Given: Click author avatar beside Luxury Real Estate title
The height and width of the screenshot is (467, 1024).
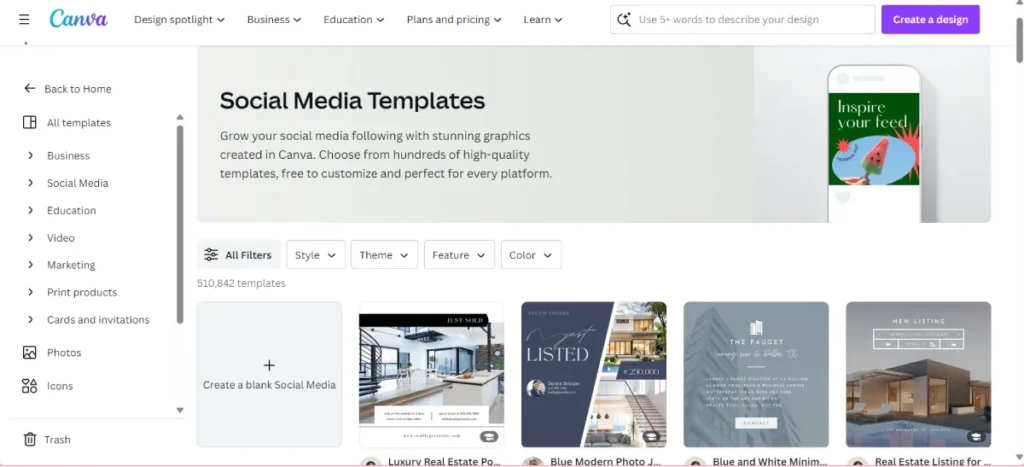Looking at the screenshot, I should tap(370, 462).
